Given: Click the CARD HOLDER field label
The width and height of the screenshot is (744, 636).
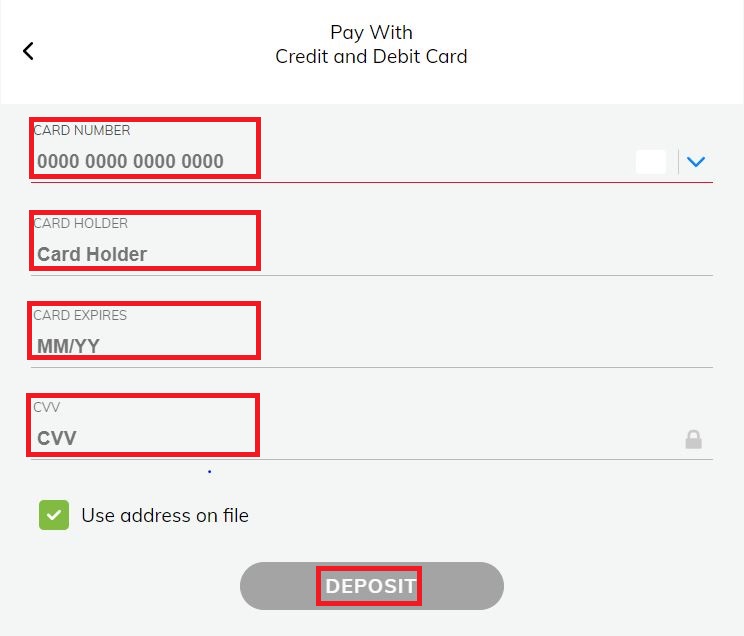Looking at the screenshot, I should tap(81, 224).
